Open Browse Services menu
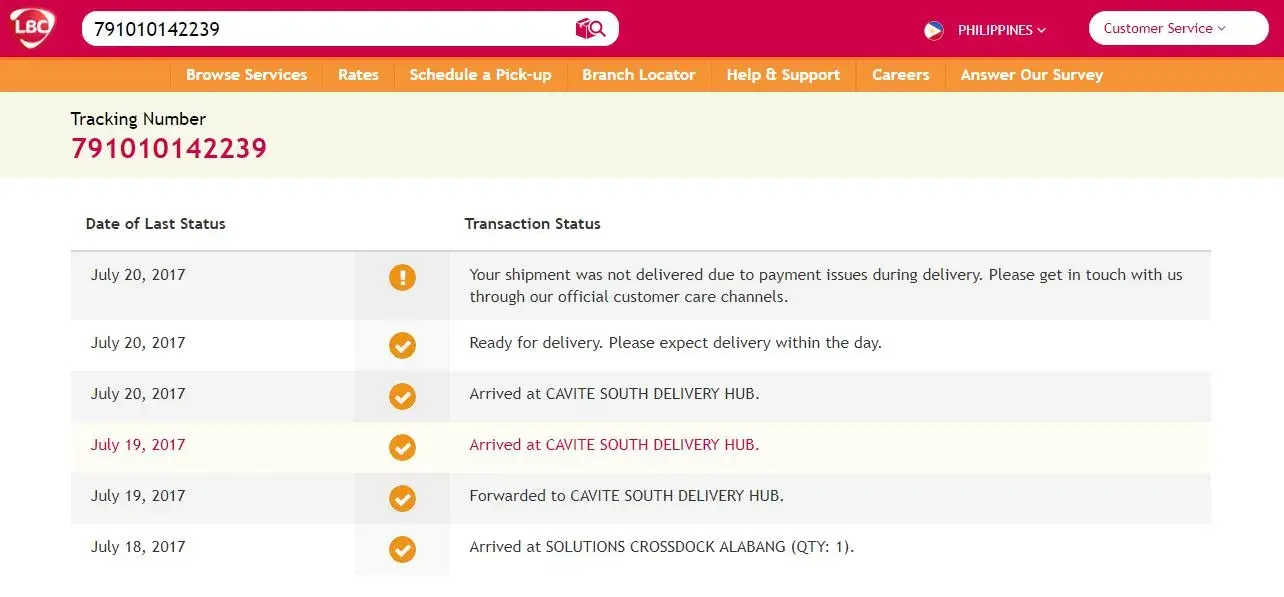 (246, 75)
